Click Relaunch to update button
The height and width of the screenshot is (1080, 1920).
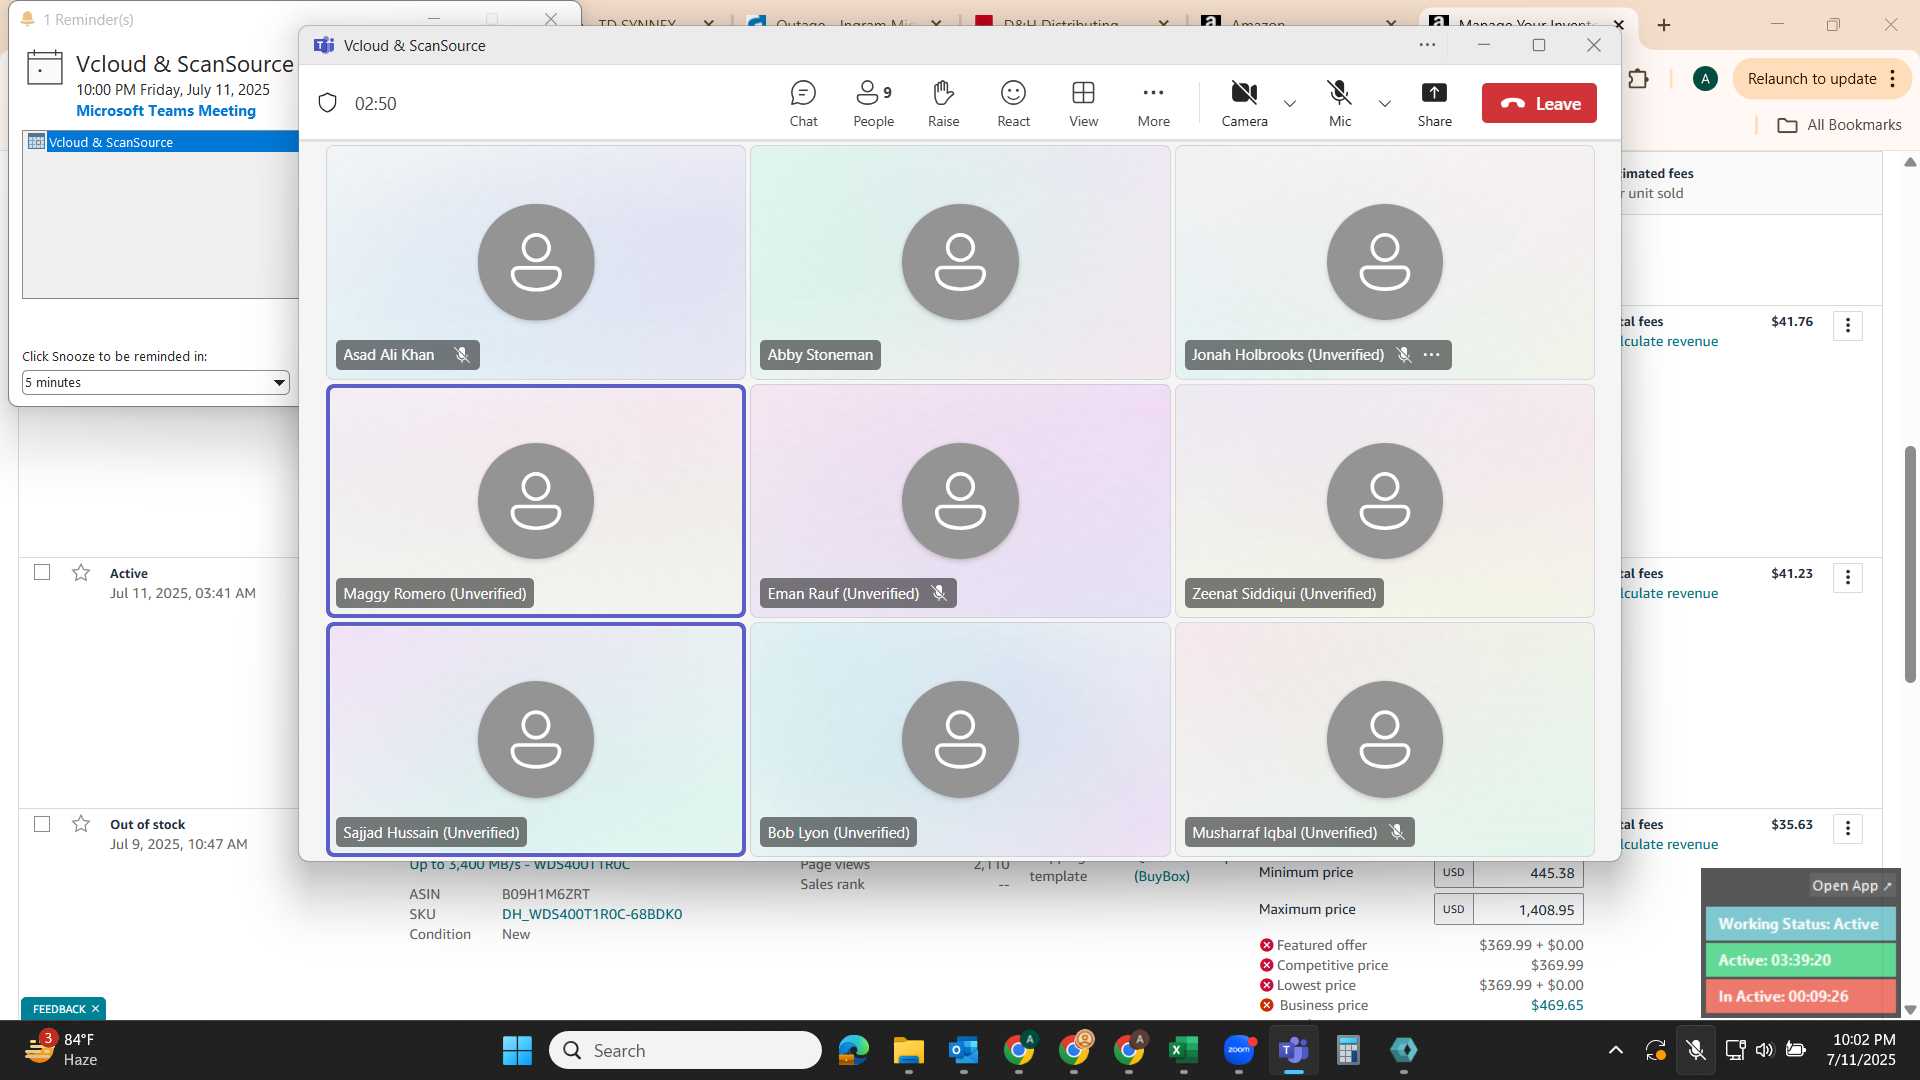coord(1811,79)
